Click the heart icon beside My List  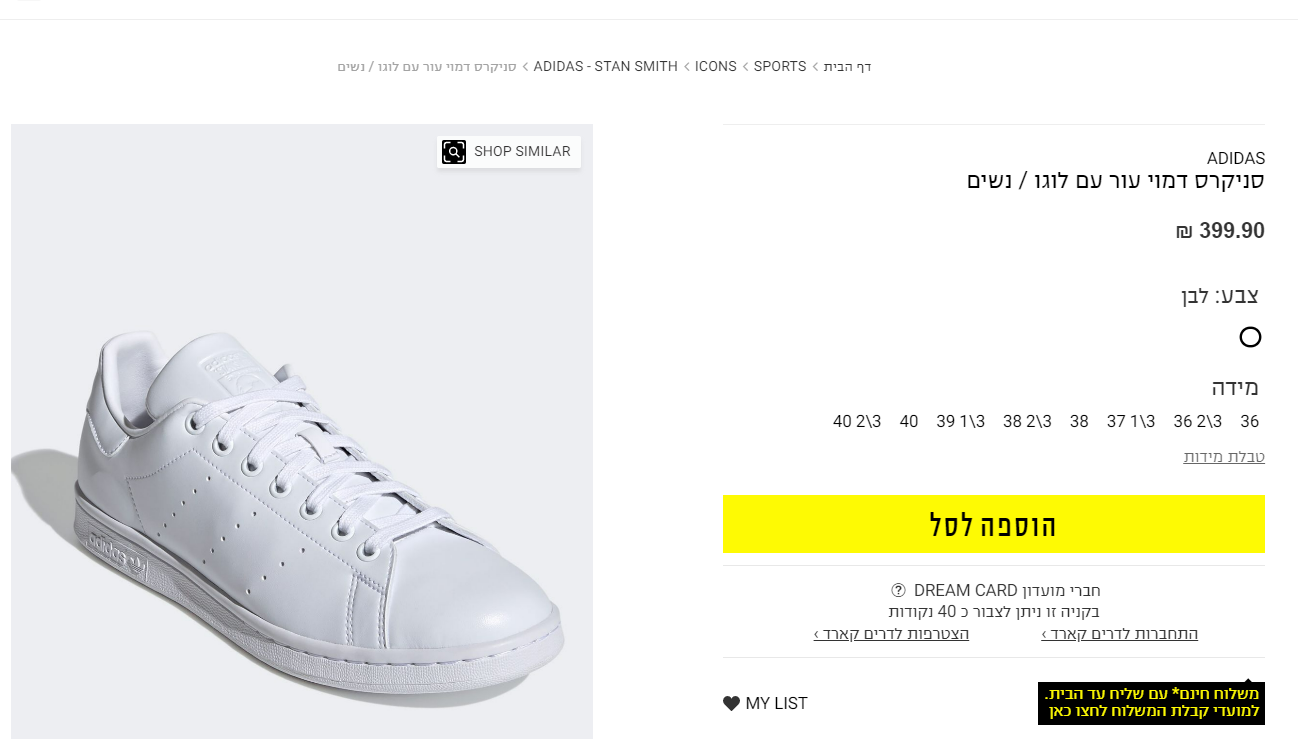click(731, 703)
